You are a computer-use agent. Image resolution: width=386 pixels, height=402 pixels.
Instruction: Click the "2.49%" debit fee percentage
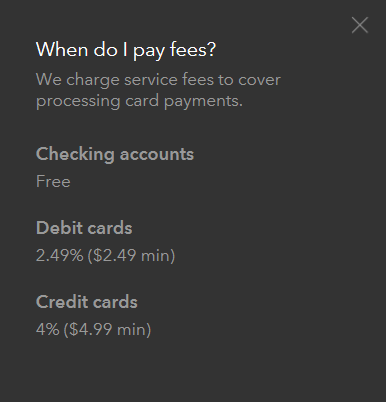(60, 256)
